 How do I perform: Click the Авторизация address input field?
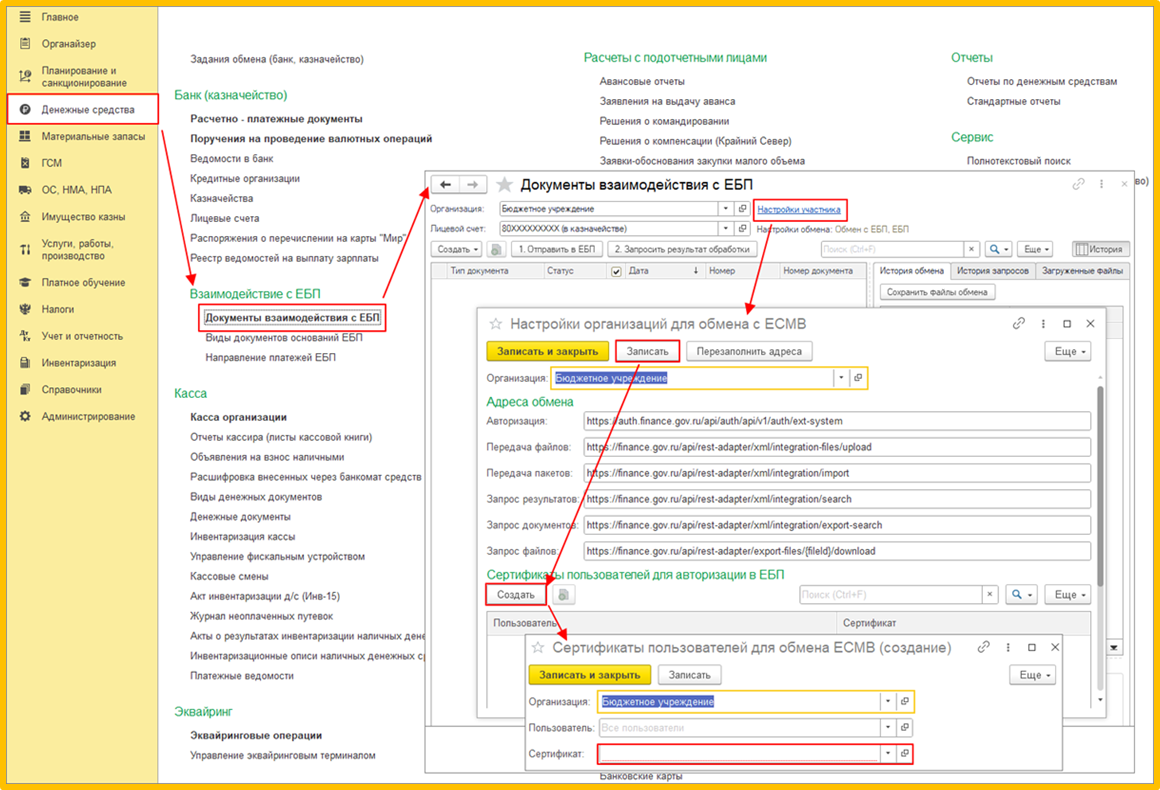click(x=837, y=421)
